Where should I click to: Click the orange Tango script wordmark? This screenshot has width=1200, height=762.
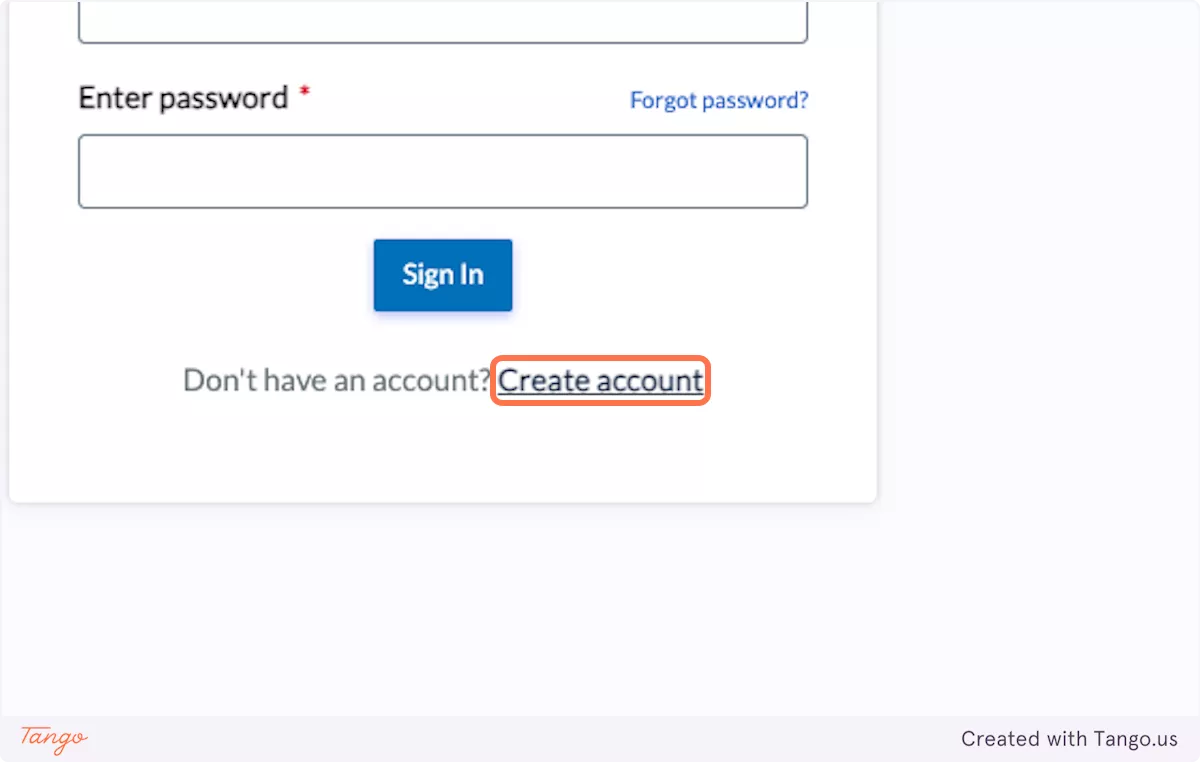[54, 739]
